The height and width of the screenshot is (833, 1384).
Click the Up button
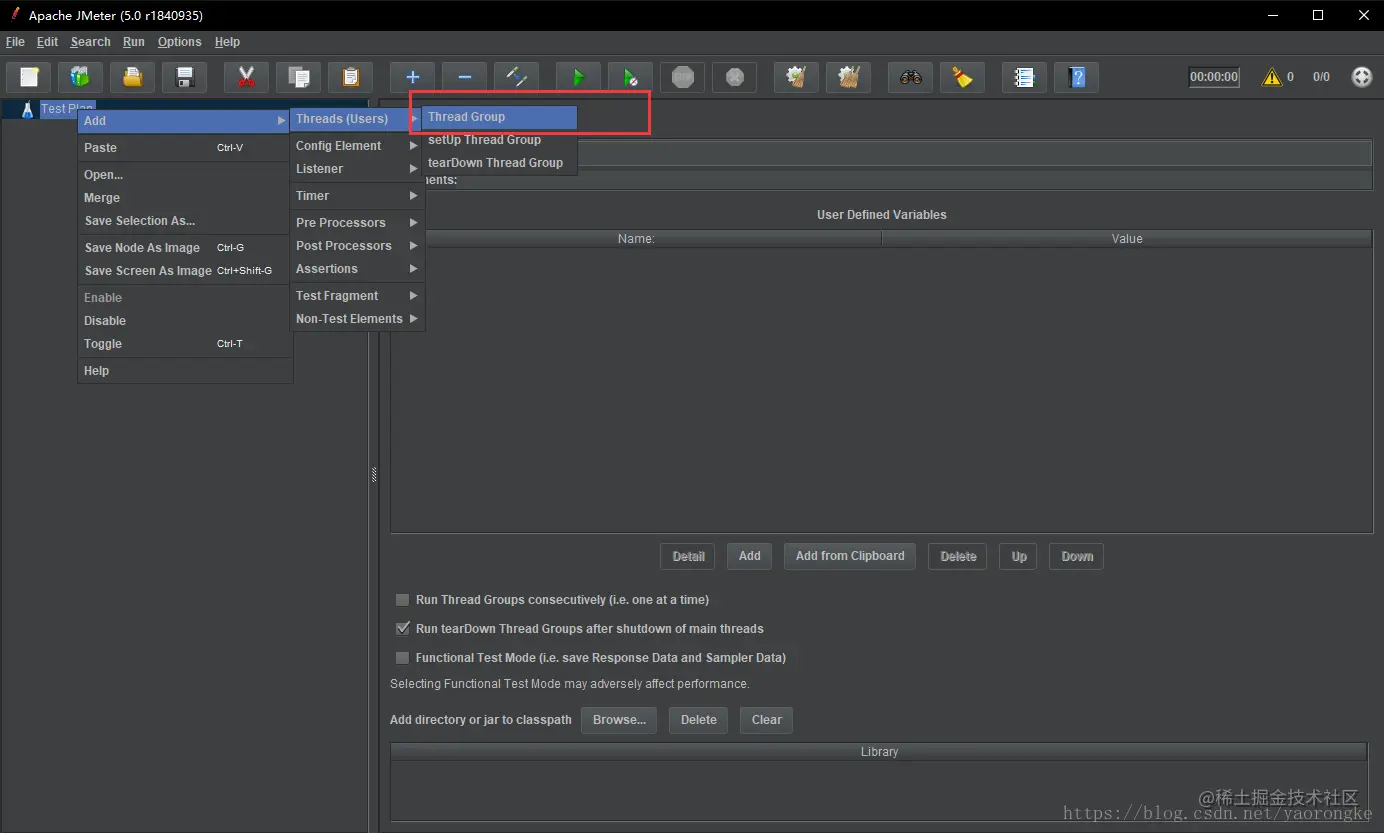tap(1019, 556)
